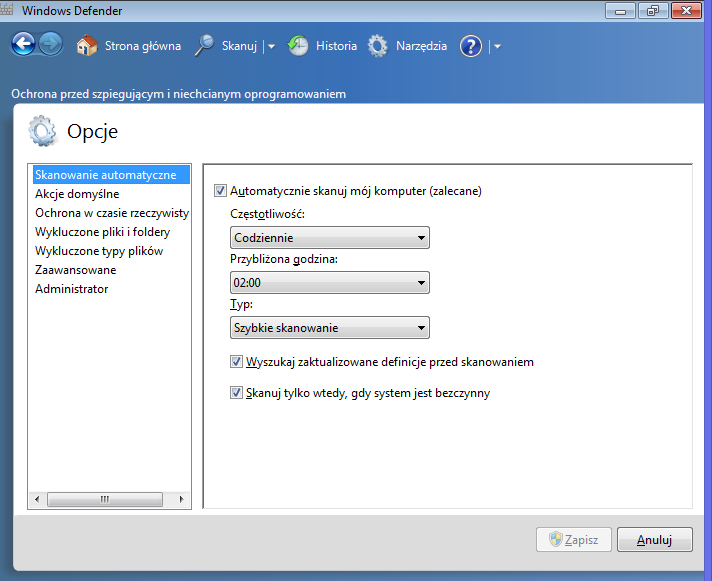This screenshot has height=581, width=712.
Task: Select Administrator in the options list
Action: (x=71, y=289)
